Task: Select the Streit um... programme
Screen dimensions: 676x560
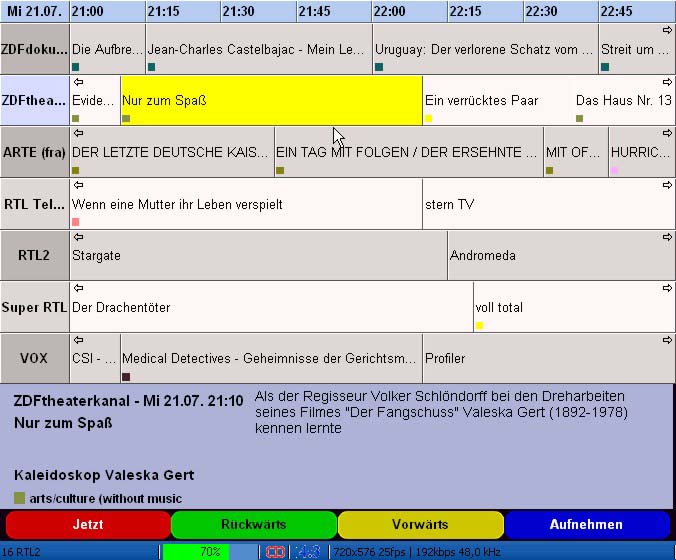Action: [x=637, y=49]
